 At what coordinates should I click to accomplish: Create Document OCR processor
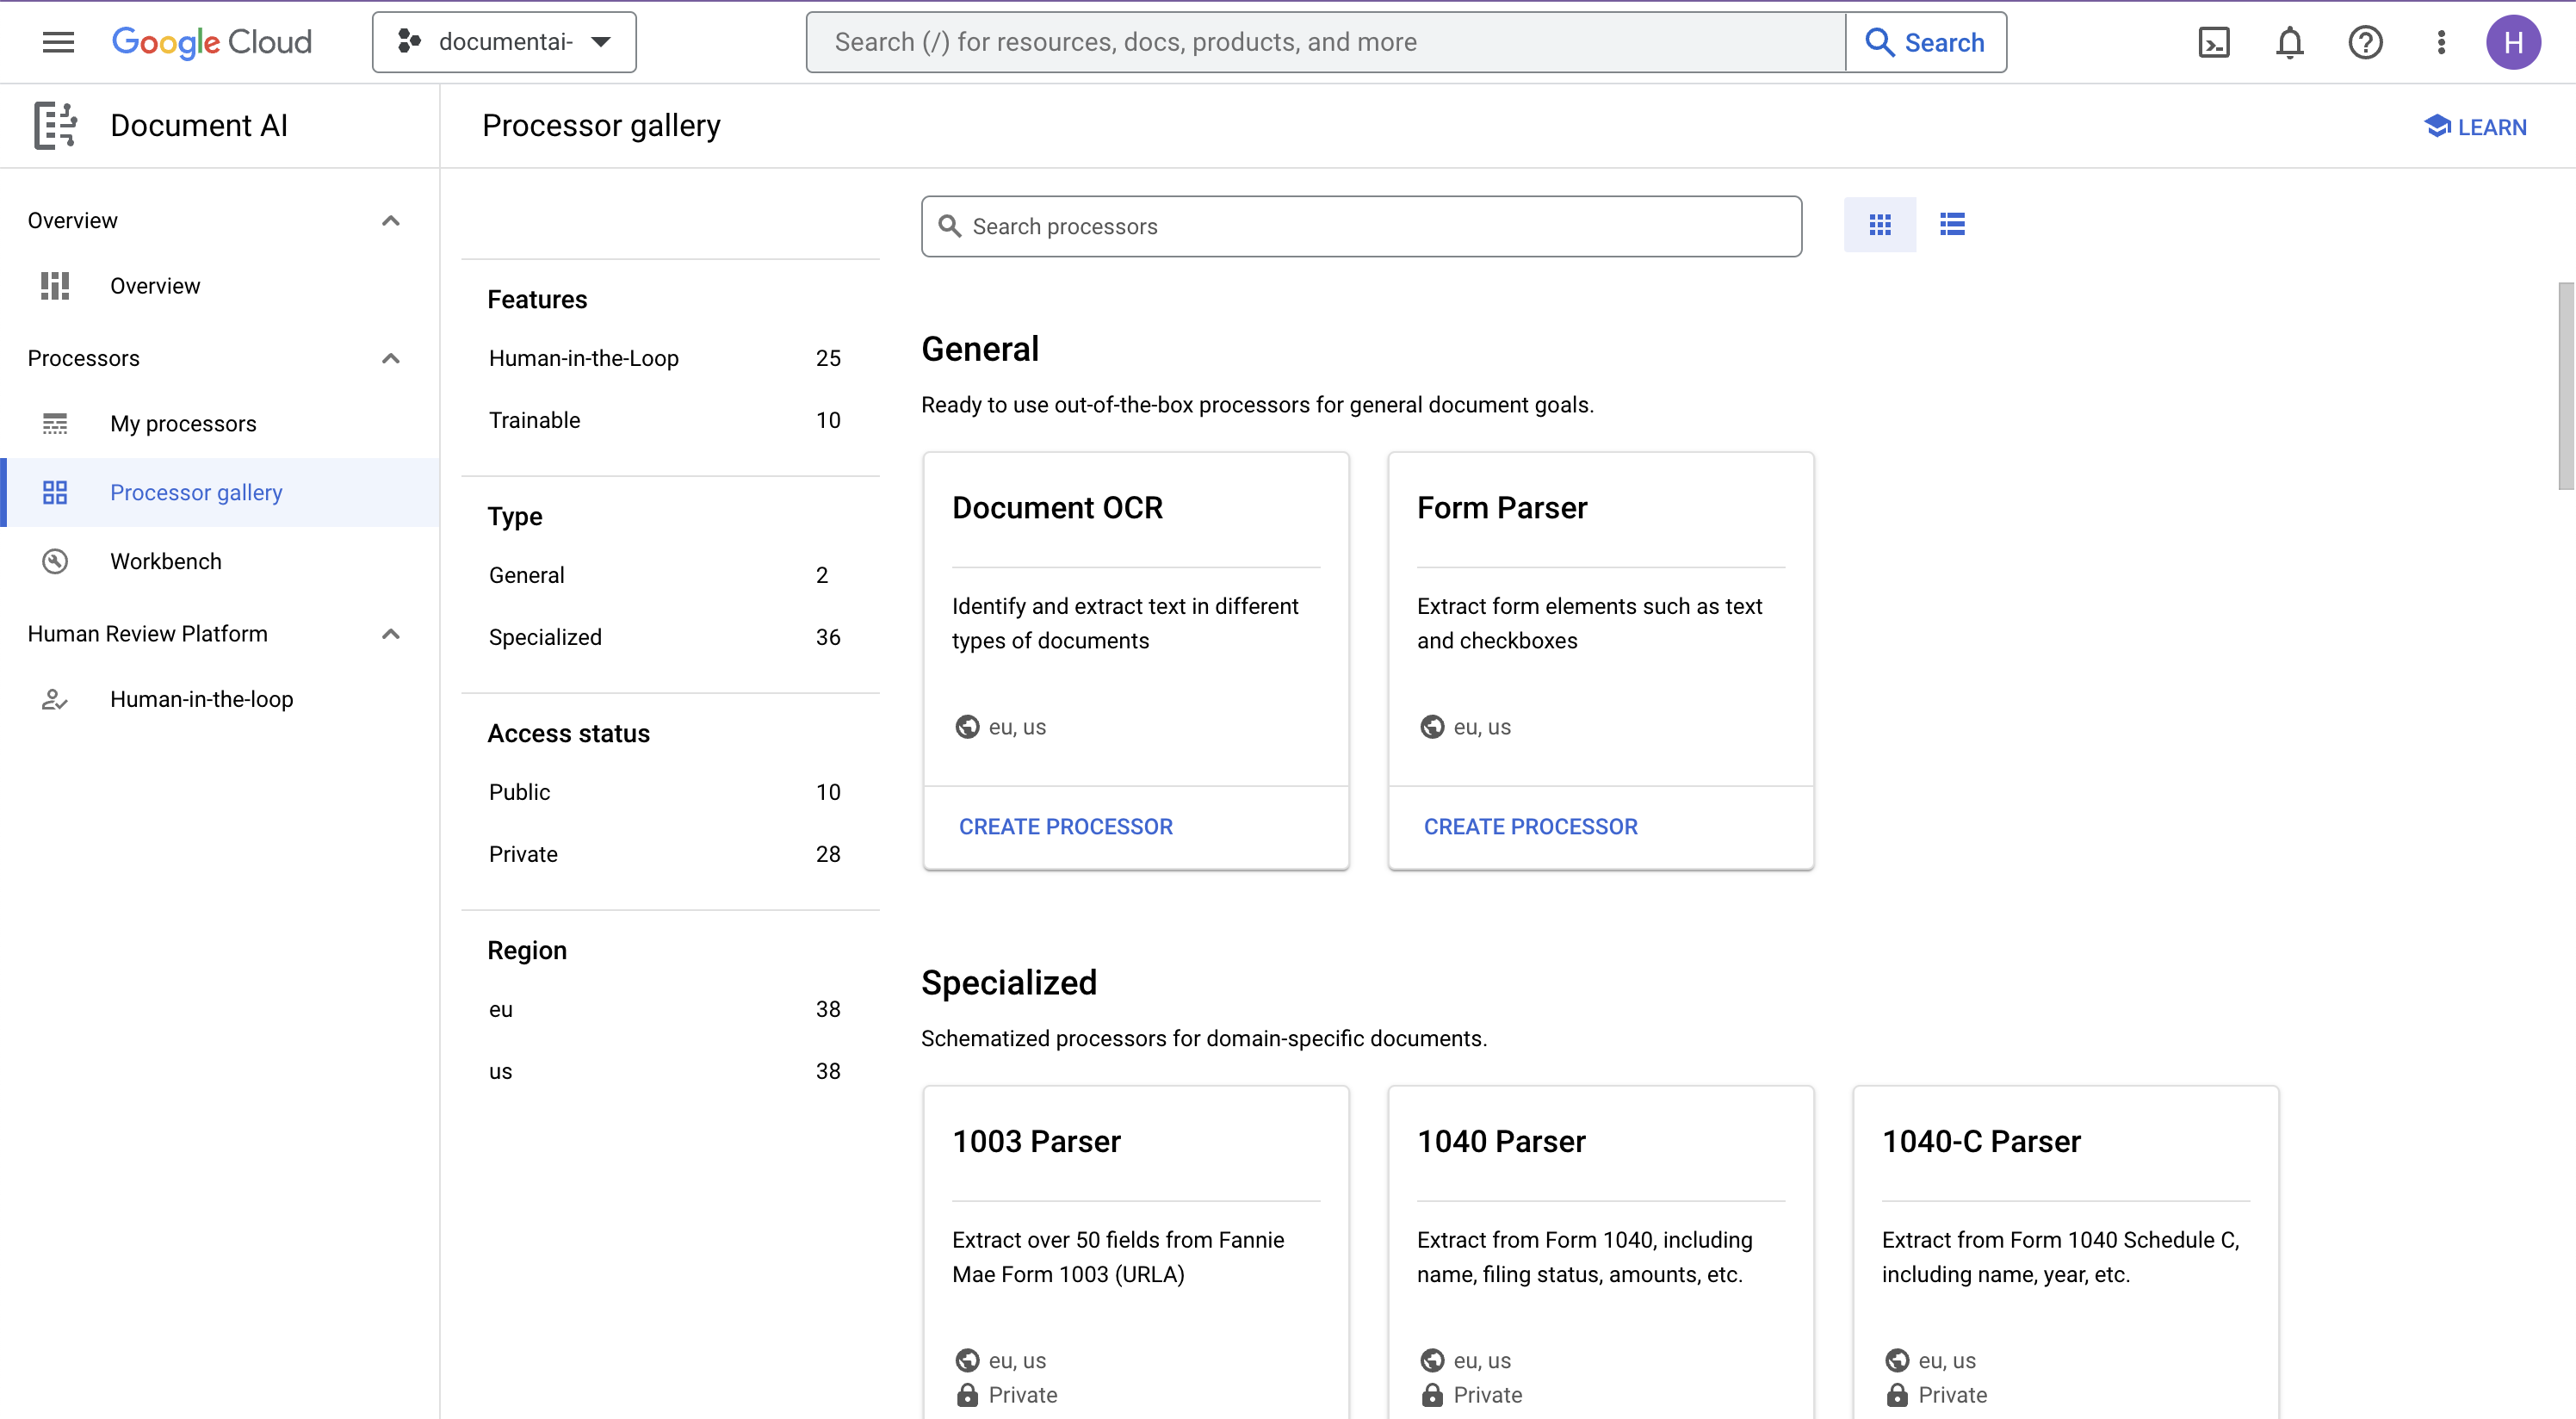pyautogui.click(x=1065, y=827)
